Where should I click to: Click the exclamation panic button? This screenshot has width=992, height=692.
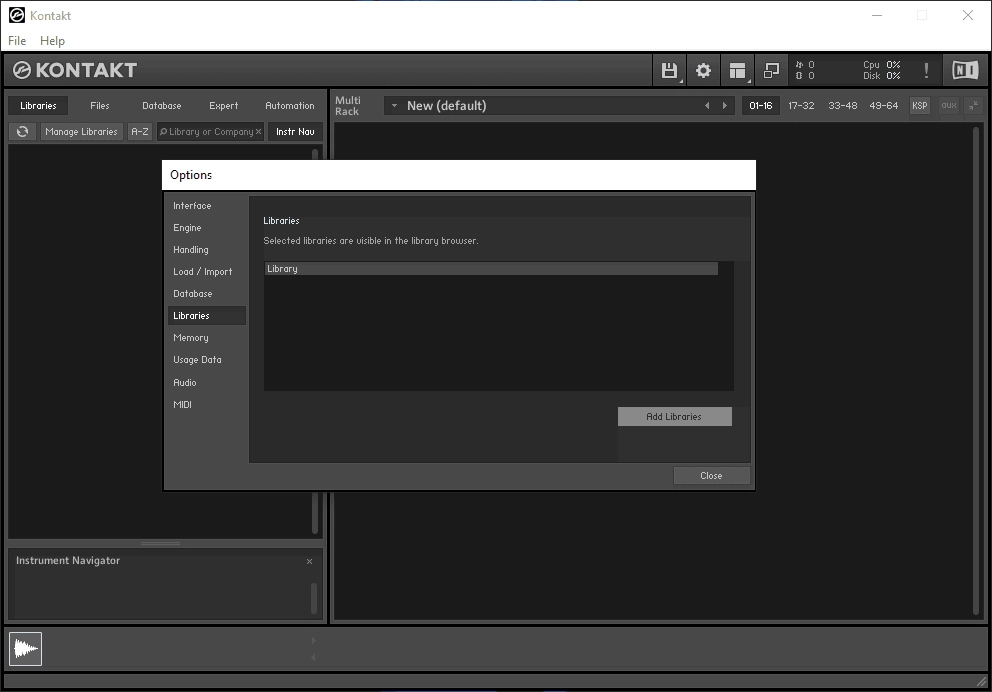[x=926, y=70]
